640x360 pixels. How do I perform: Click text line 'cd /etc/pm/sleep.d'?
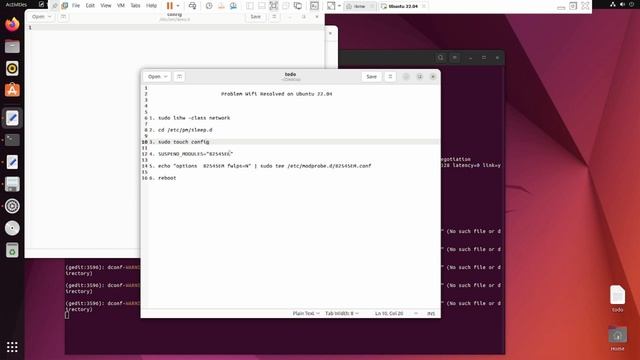click(185, 130)
